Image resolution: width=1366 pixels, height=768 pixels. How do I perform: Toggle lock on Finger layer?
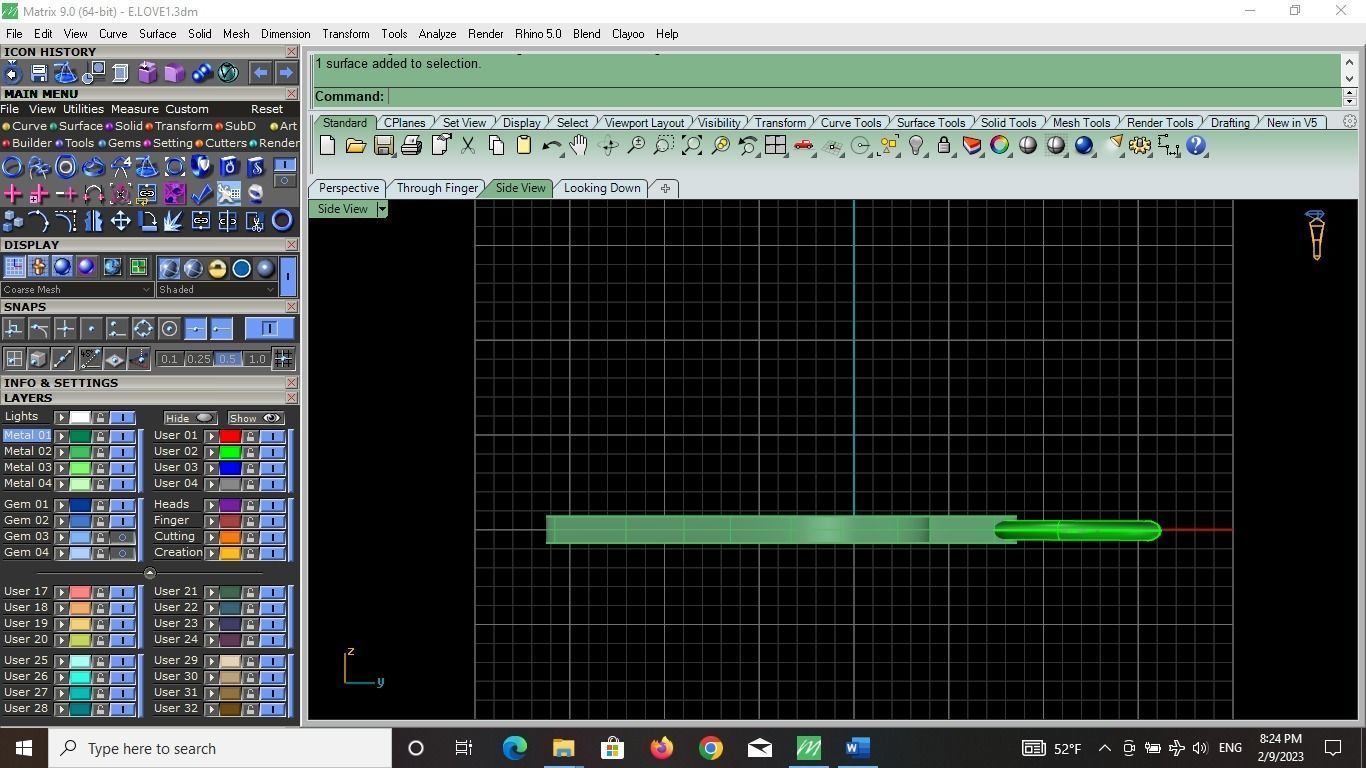(x=250, y=521)
